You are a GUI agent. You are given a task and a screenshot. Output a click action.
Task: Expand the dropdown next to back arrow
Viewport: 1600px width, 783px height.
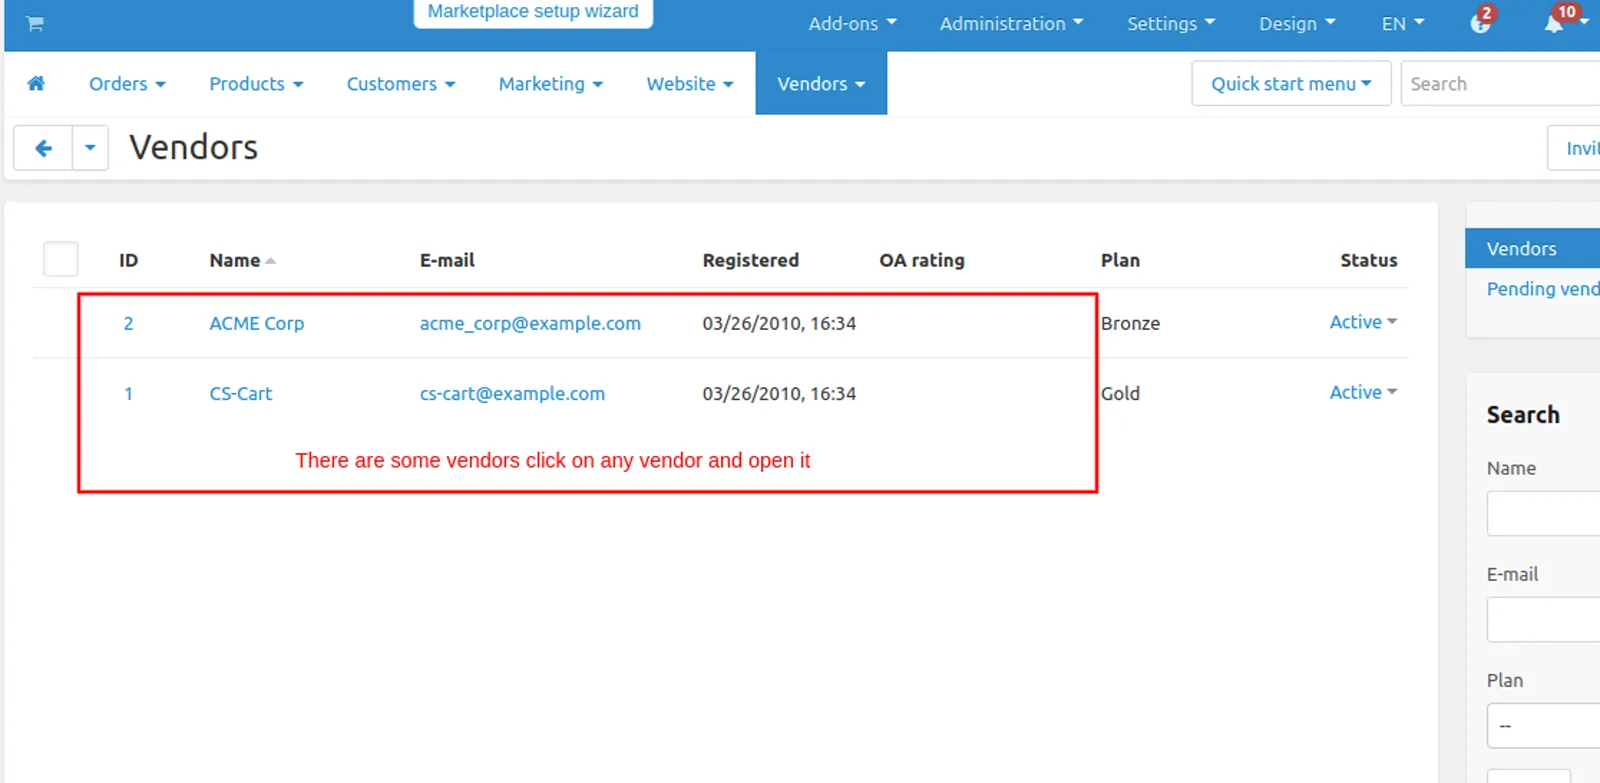90,148
